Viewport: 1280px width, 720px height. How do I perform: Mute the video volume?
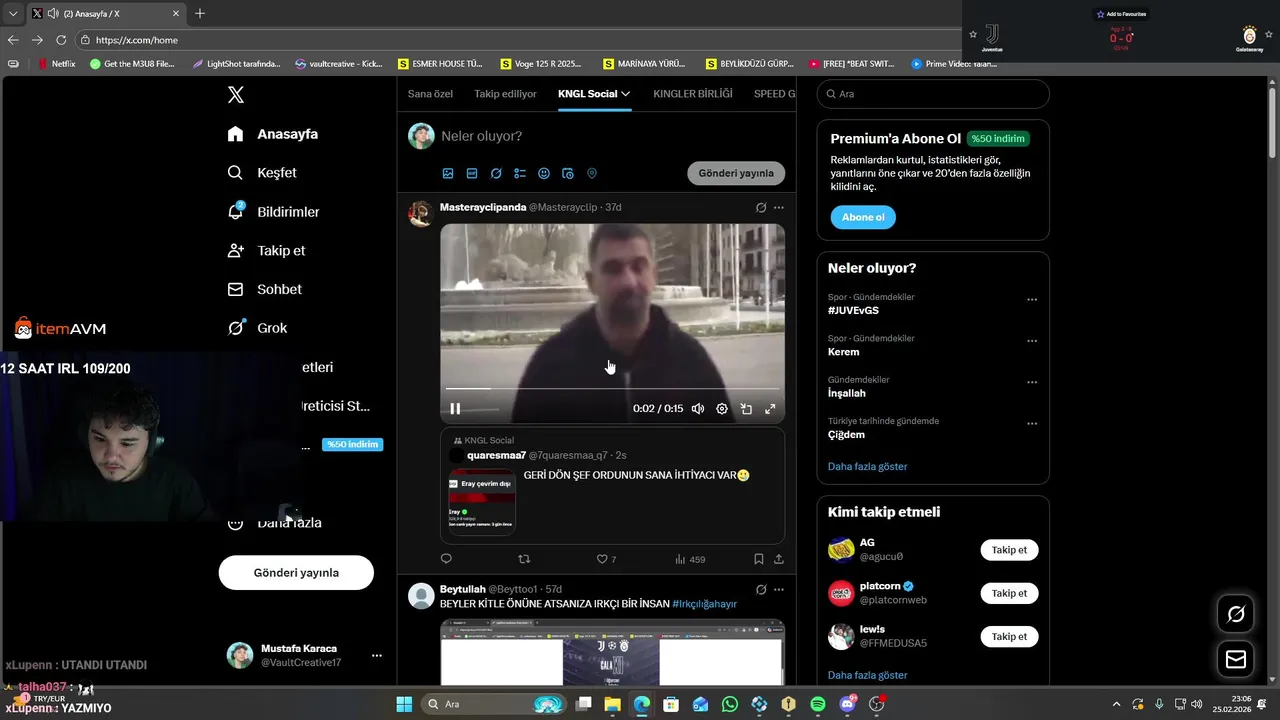pyautogui.click(x=698, y=408)
